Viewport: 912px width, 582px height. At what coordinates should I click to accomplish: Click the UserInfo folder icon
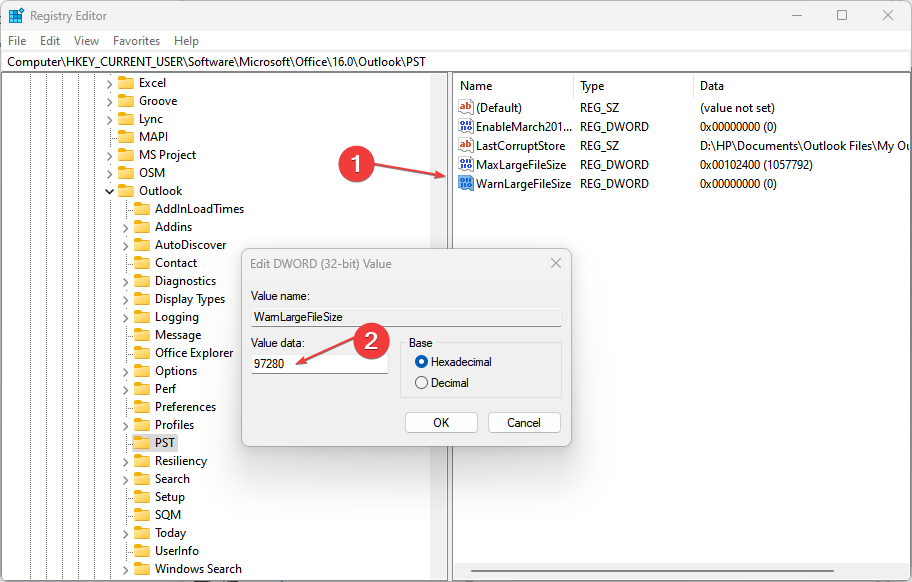142,551
